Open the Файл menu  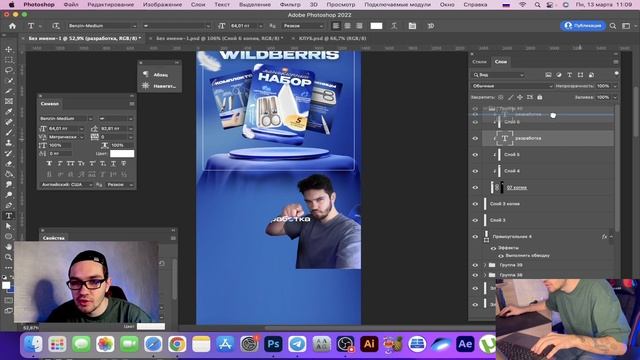[71, 4]
